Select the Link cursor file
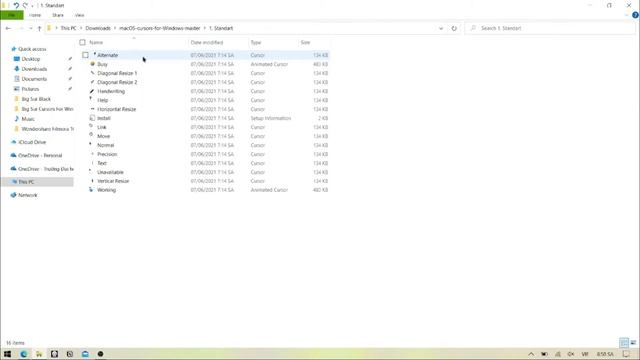The width and height of the screenshot is (640, 360). point(102,127)
